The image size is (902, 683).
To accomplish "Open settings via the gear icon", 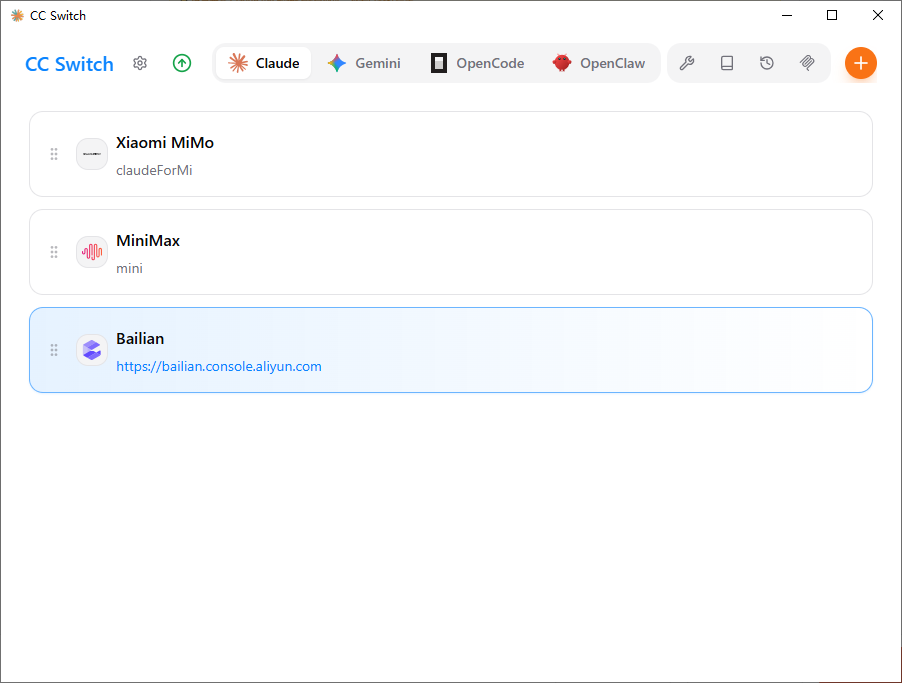I will [x=140, y=63].
